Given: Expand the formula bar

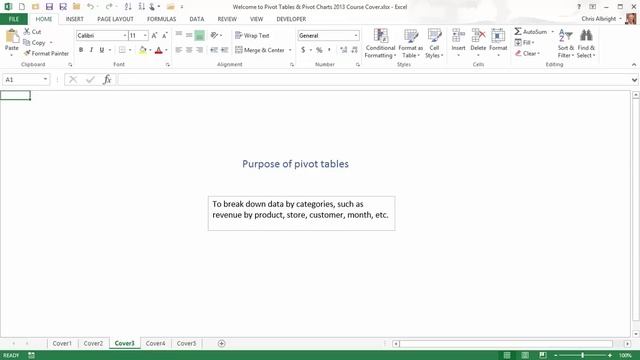Looking at the screenshot, I should pos(634,80).
